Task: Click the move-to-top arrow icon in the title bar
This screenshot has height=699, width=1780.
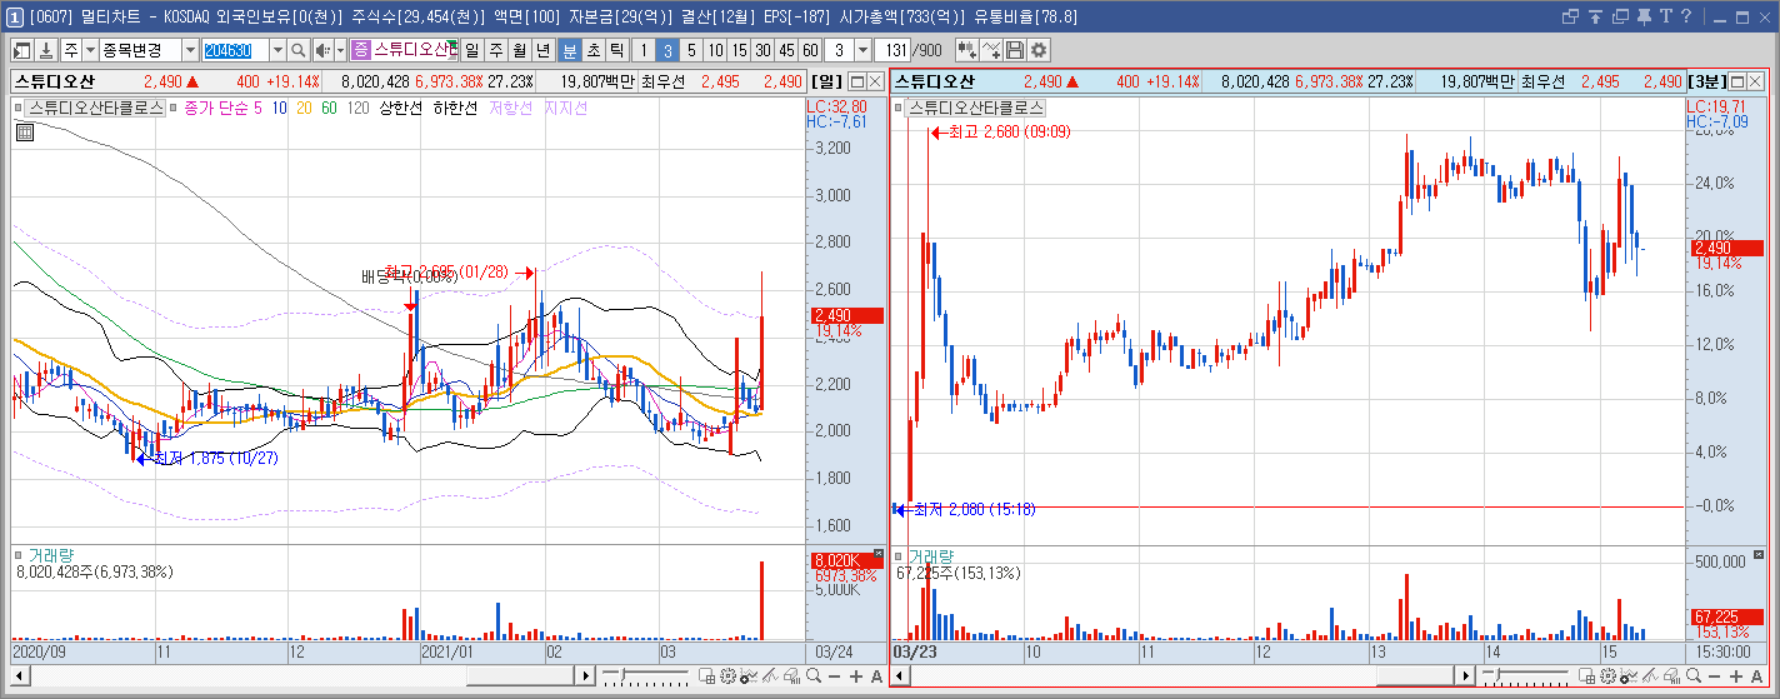Action: tap(1595, 17)
